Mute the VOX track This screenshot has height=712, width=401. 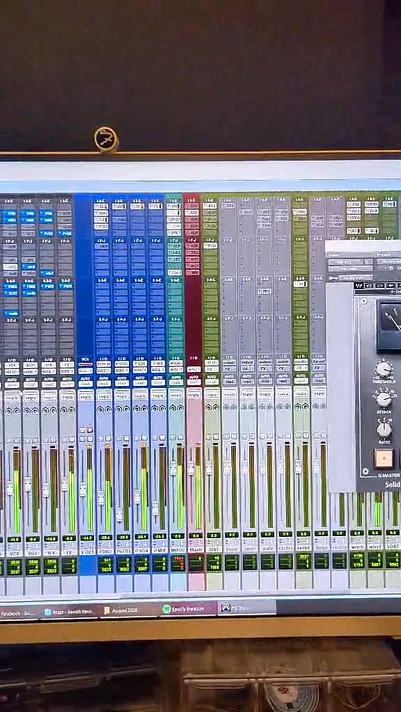[x=16, y=440]
